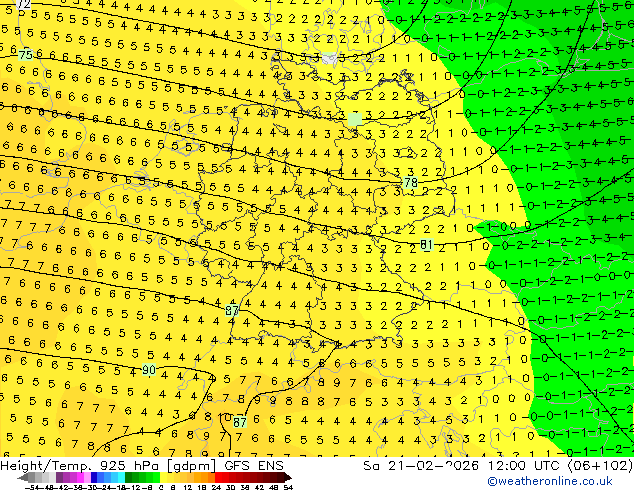Image resolution: width=634 pixels, height=490 pixels.
Task: Click the '54' legend scale value at far right
Action: coord(287,487)
